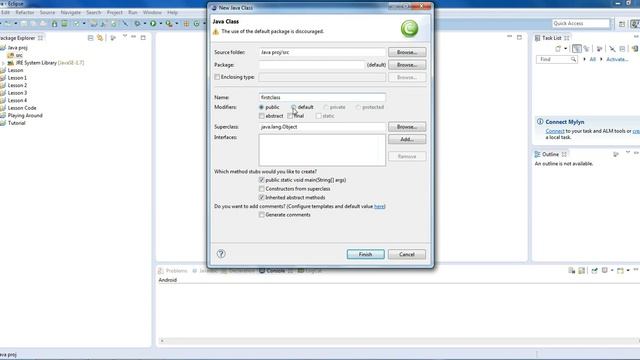Screen dimensions: 640x360
Task: Browse for the Source folder
Action: 407,52
